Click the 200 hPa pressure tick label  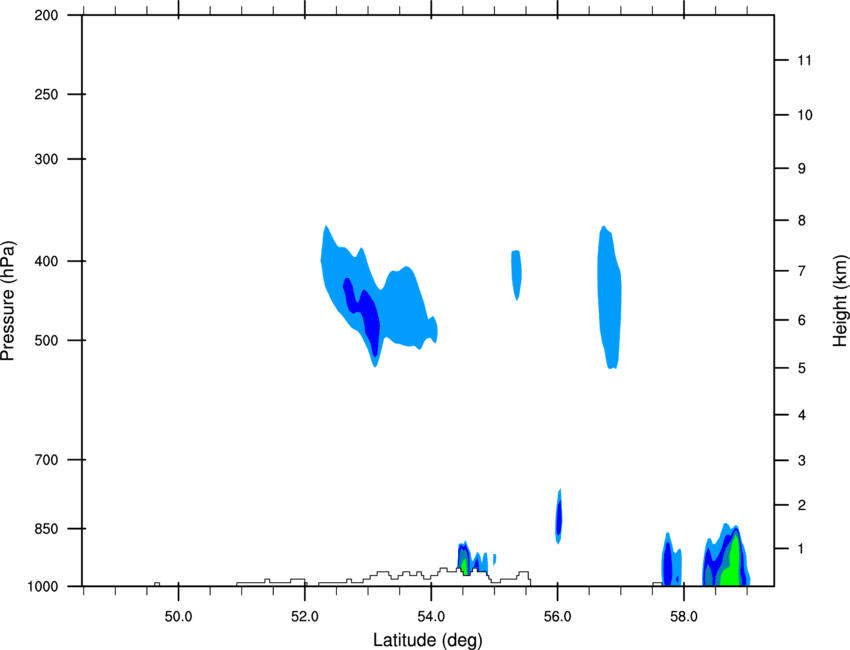tap(46, 15)
